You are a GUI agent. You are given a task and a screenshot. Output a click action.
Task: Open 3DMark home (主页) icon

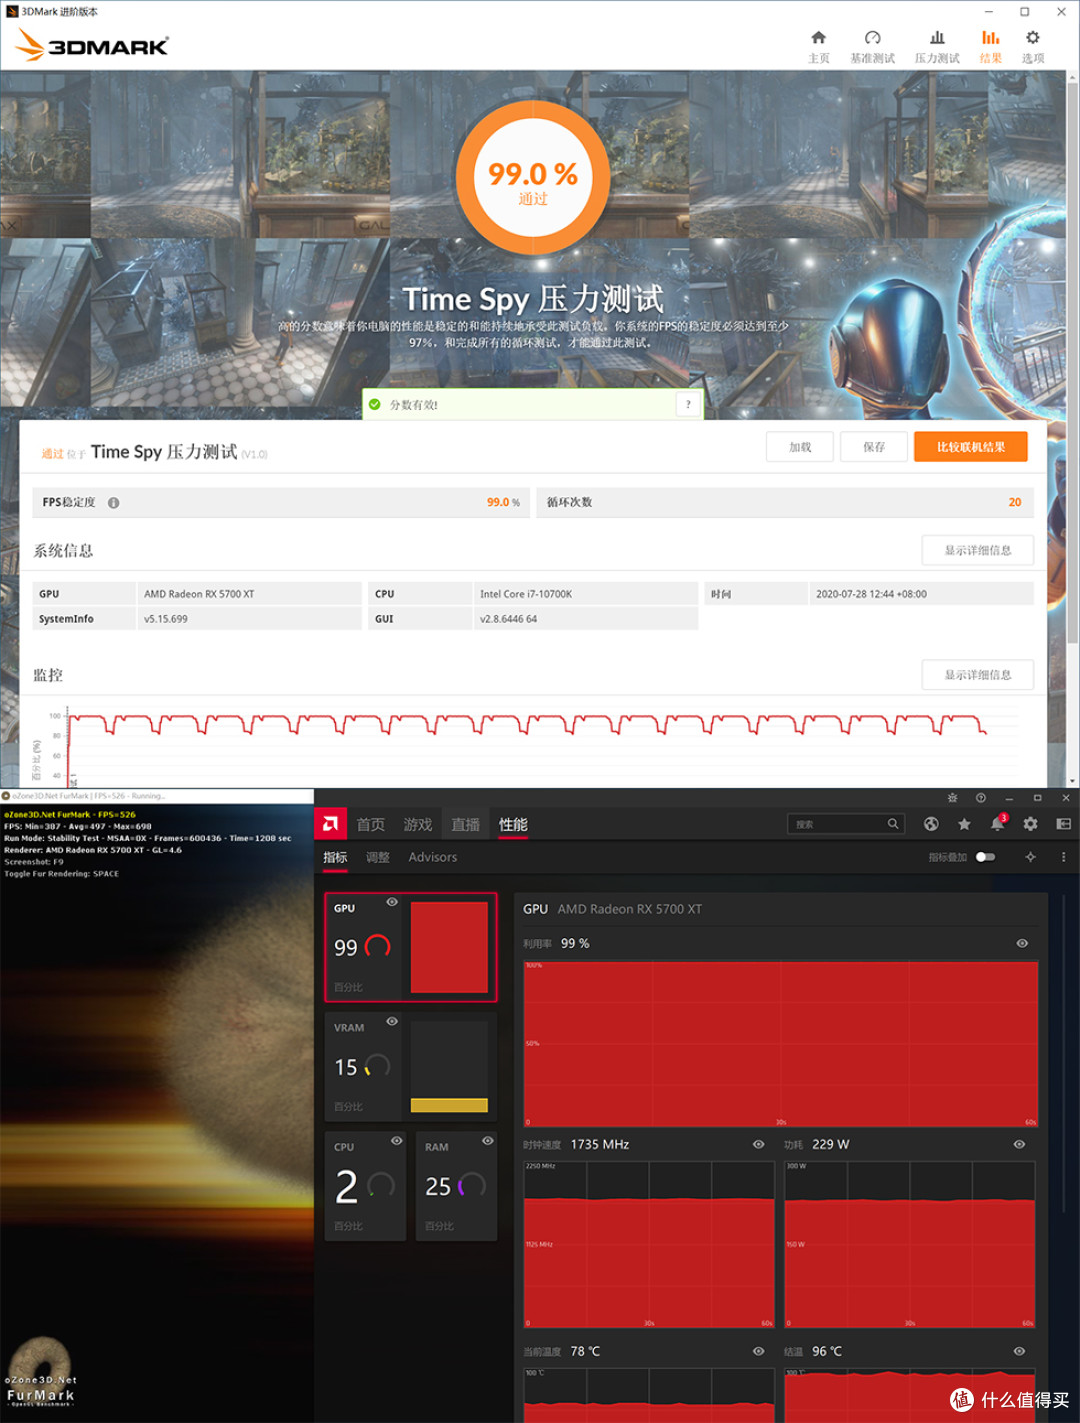[818, 46]
